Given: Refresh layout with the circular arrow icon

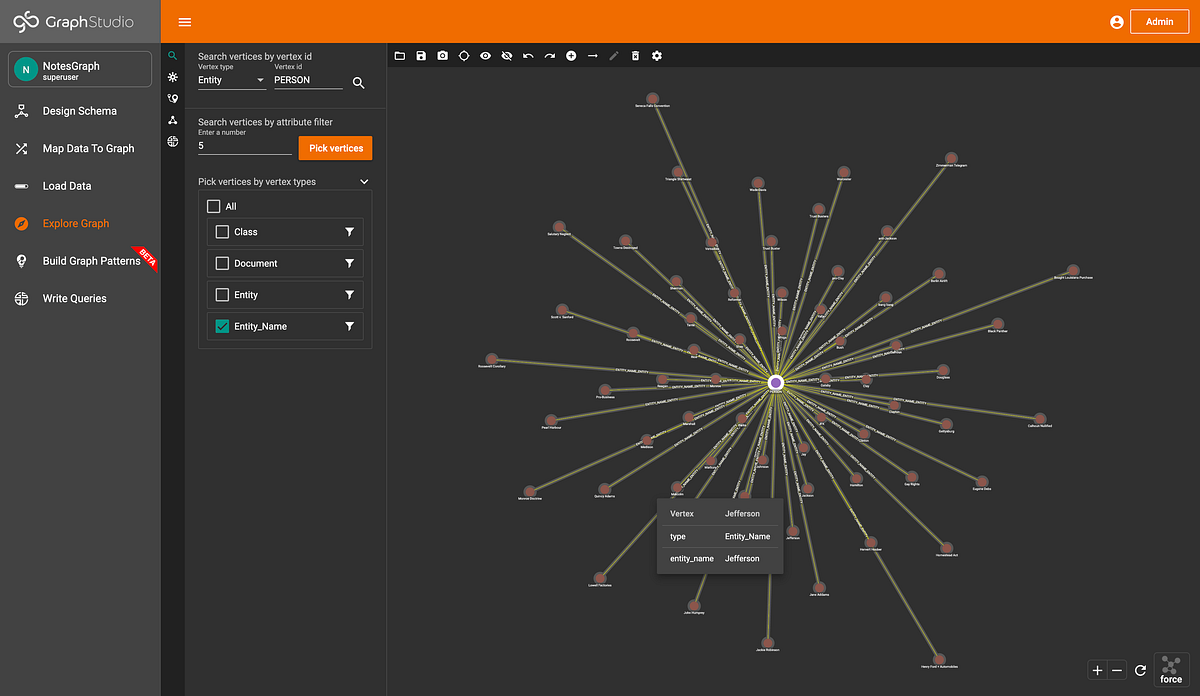Looking at the screenshot, I should [1140, 670].
